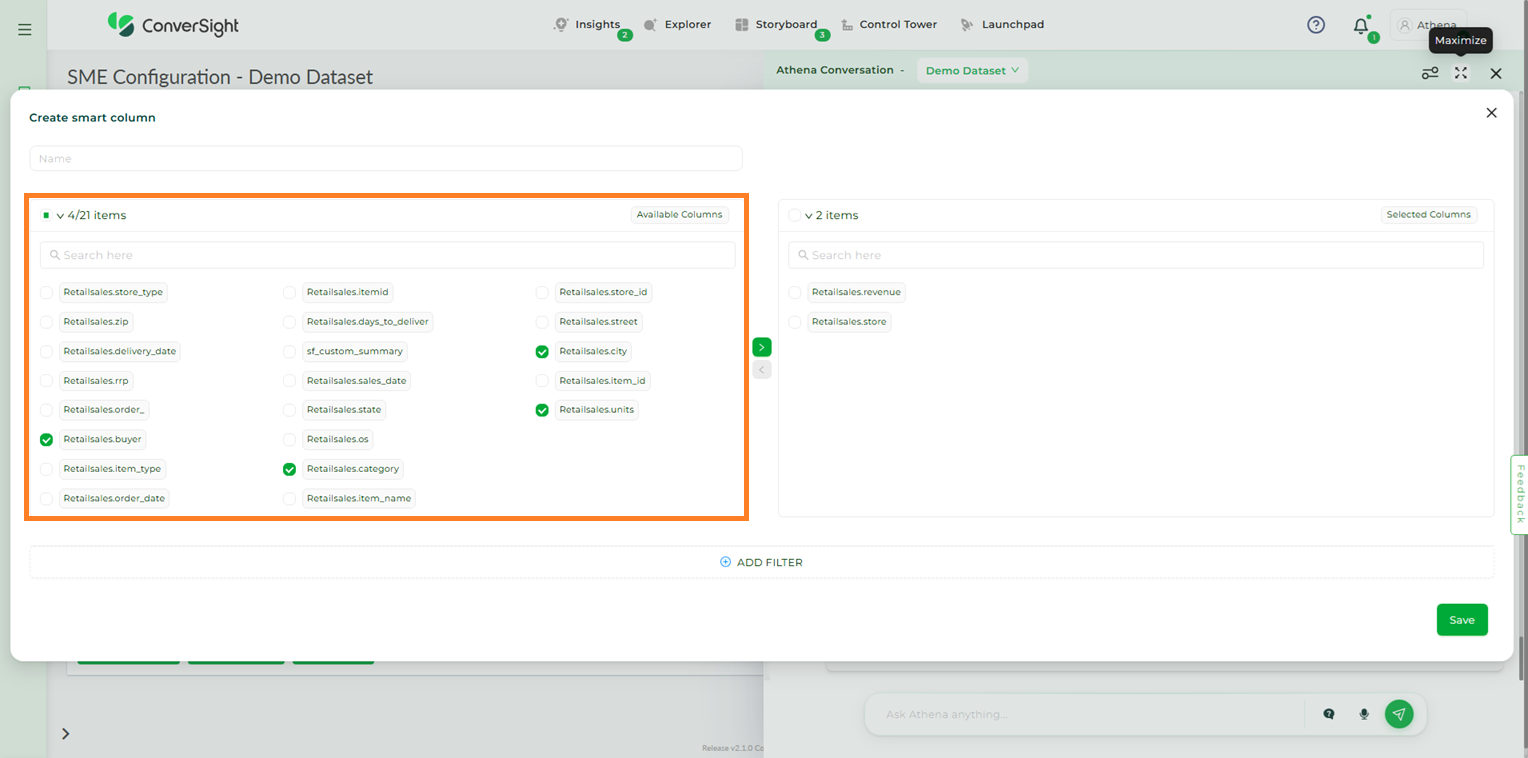Expand the 2 items selection dropdown
The height and width of the screenshot is (758, 1528).
click(808, 216)
